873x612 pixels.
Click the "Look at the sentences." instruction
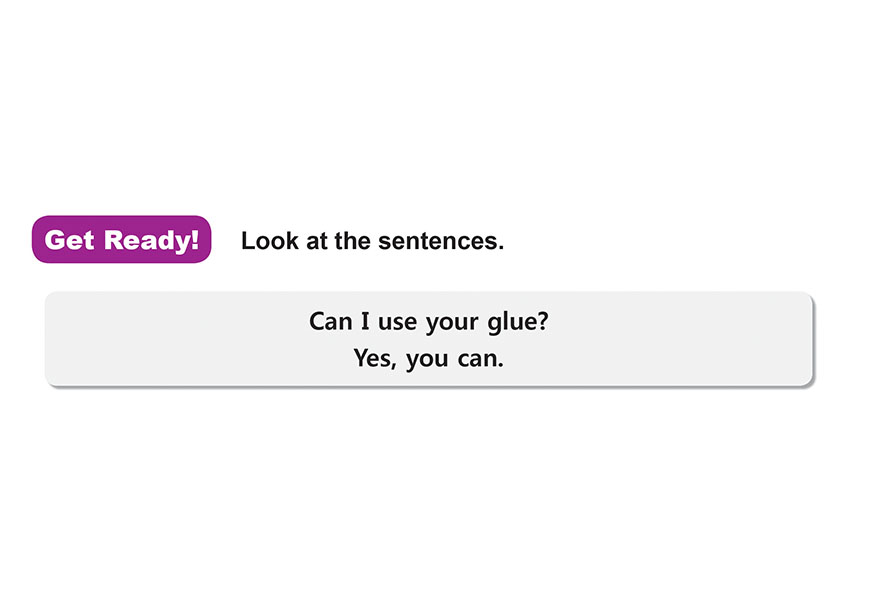(x=372, y=241)
